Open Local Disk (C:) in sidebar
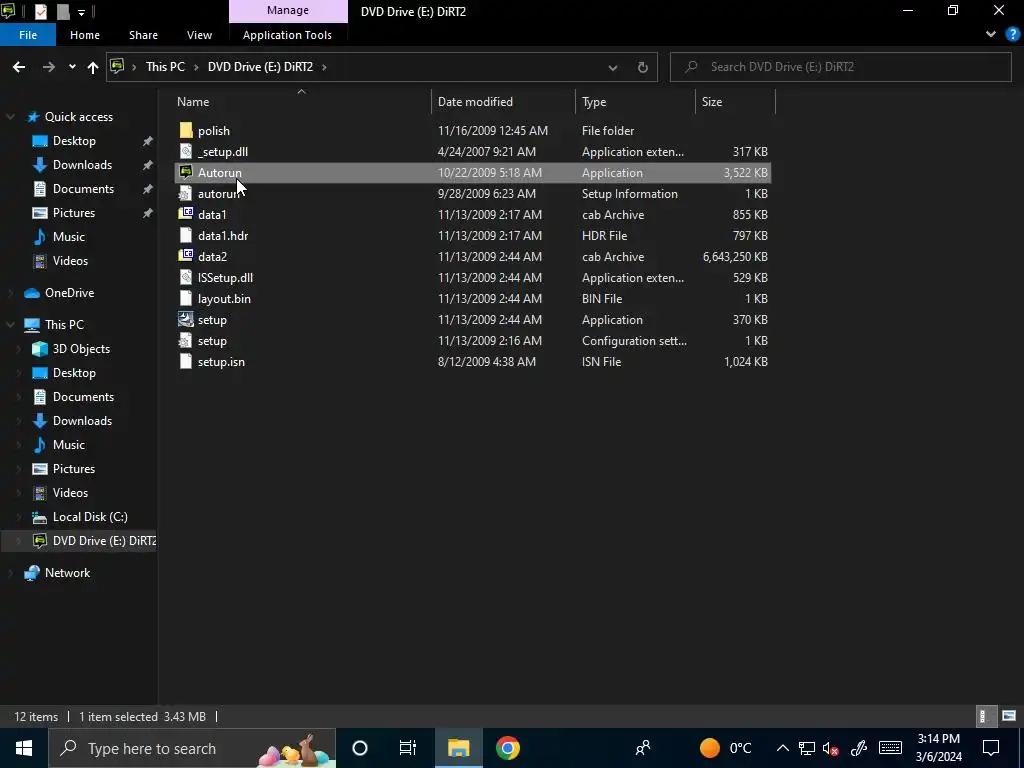Image resolution: width=1024 pixels, height=768 pixels. 90,517
